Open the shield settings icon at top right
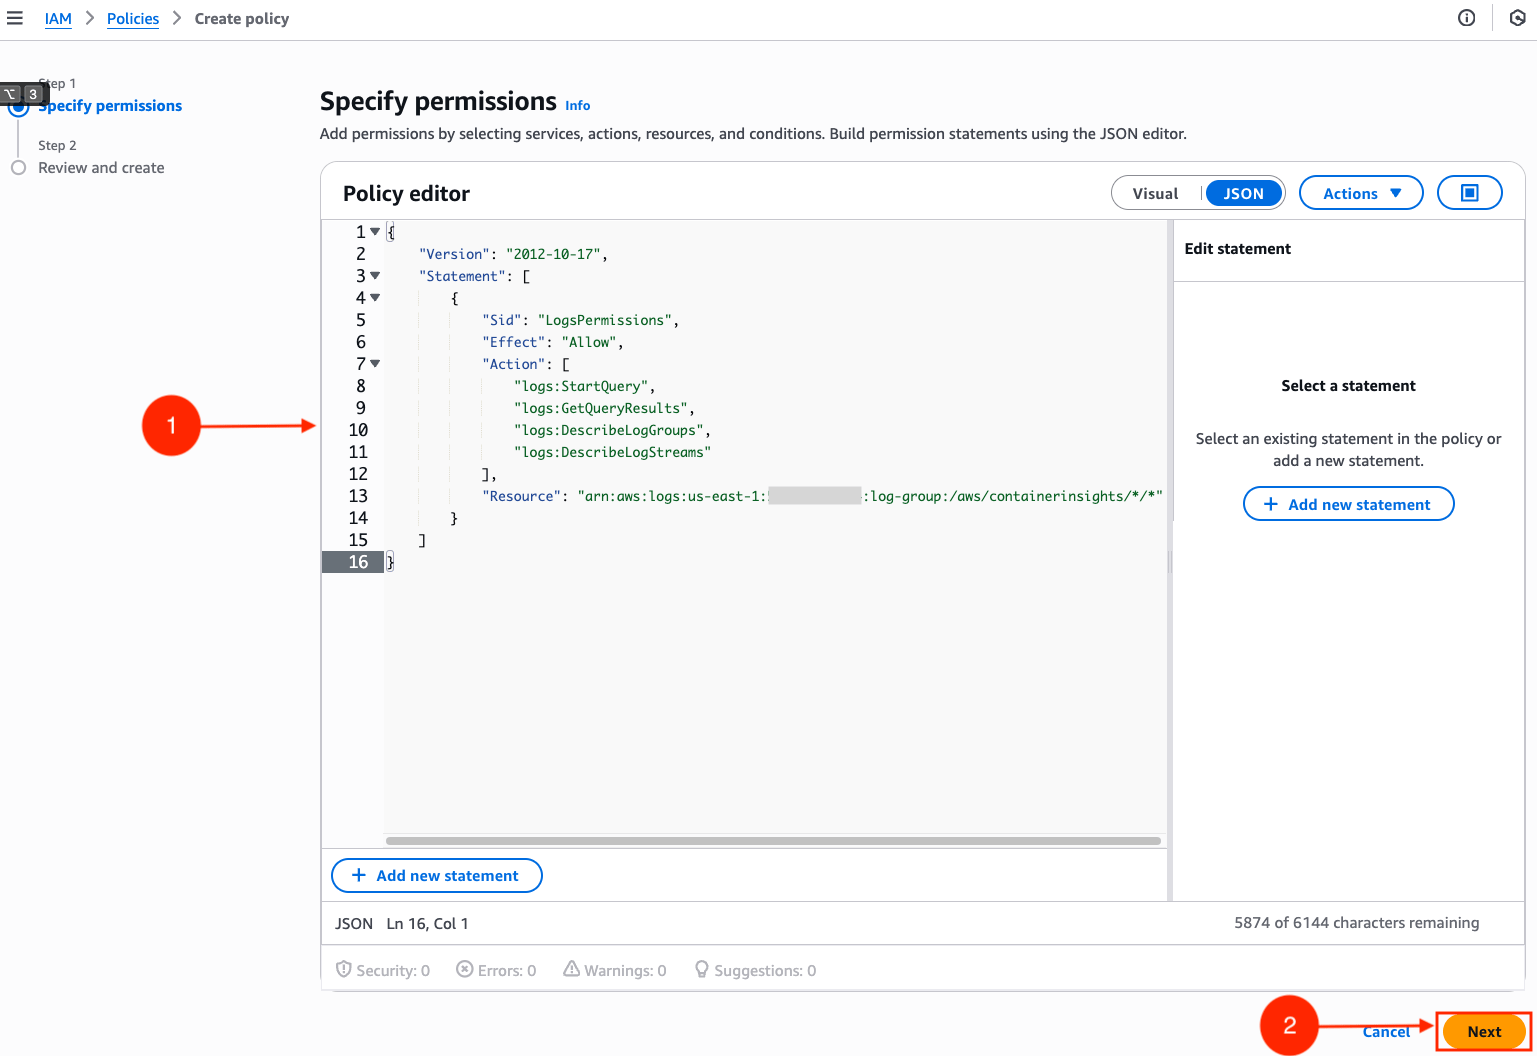Screen dimensions: 1537x1056 coord(1517,18)
